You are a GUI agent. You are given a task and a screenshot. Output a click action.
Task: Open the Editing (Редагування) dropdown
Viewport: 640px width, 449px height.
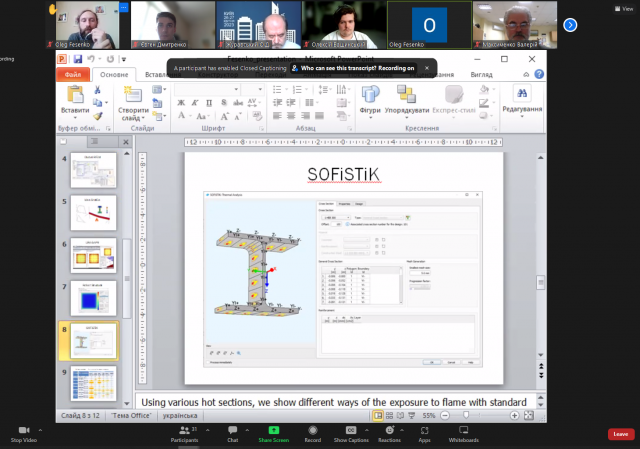(522, 101)
